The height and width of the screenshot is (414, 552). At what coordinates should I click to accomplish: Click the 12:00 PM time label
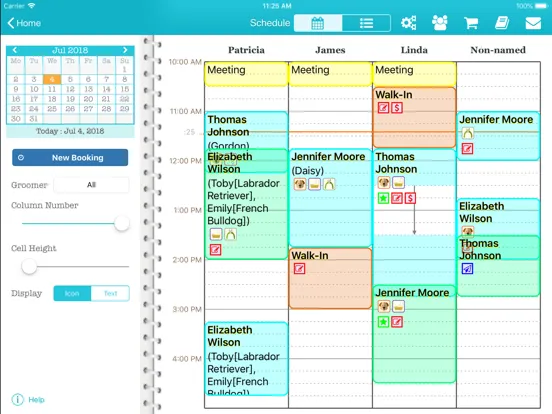click(x=186, y=161)
